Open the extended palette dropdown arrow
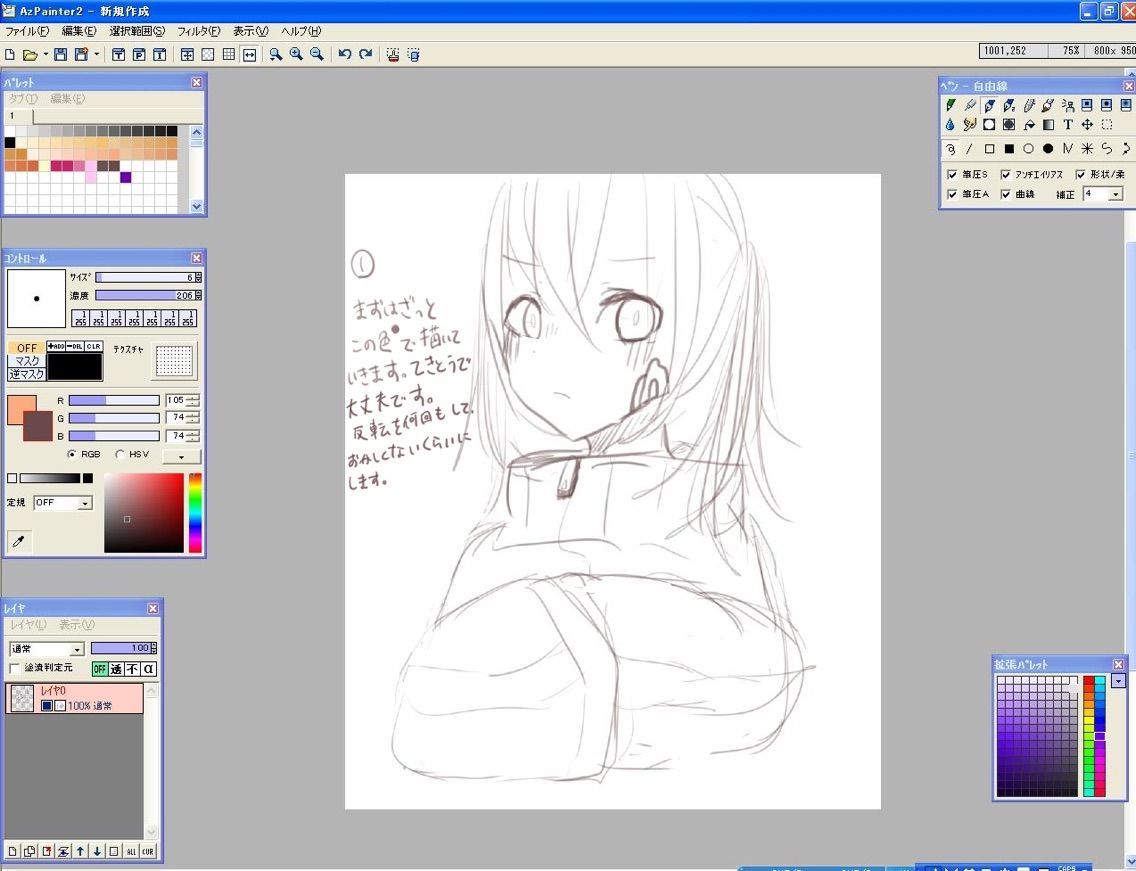 1118,681
